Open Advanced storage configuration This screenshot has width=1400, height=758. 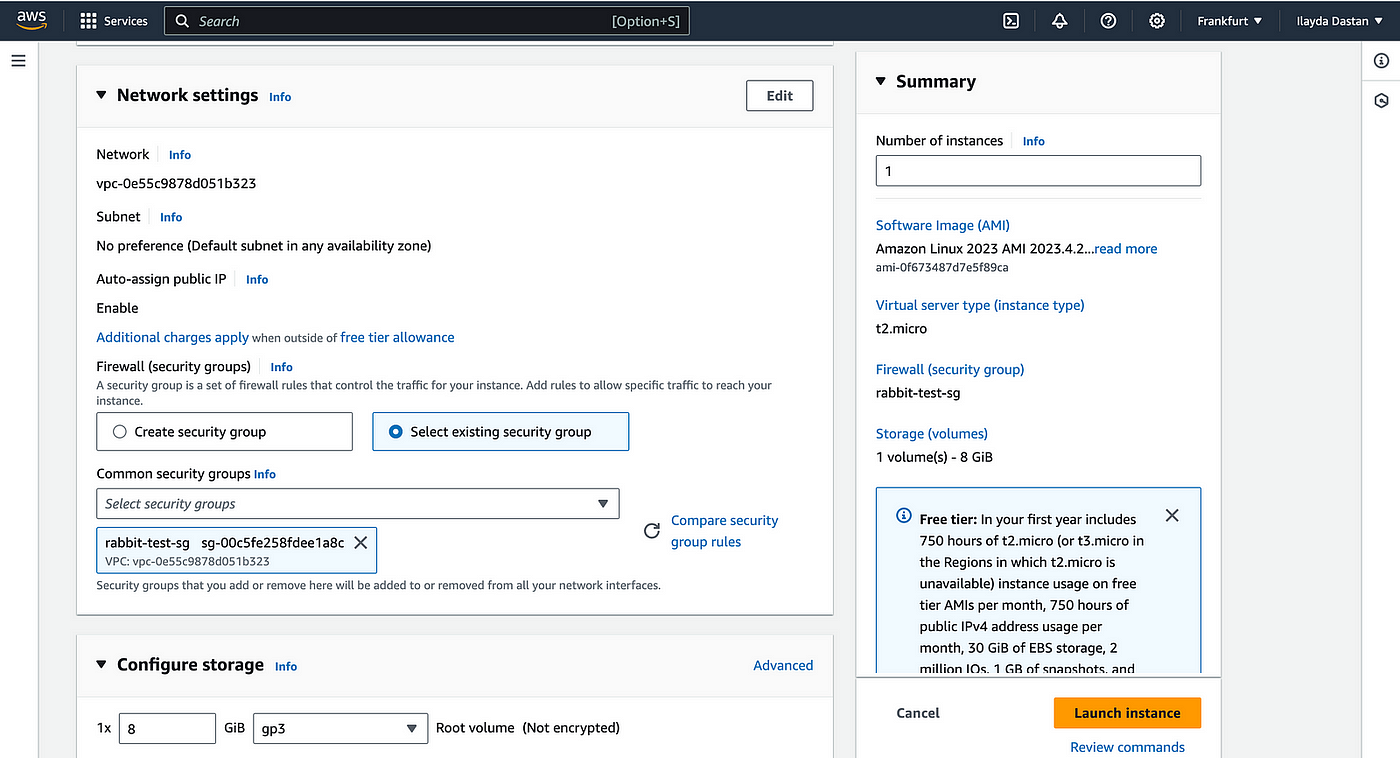(783, 665)
